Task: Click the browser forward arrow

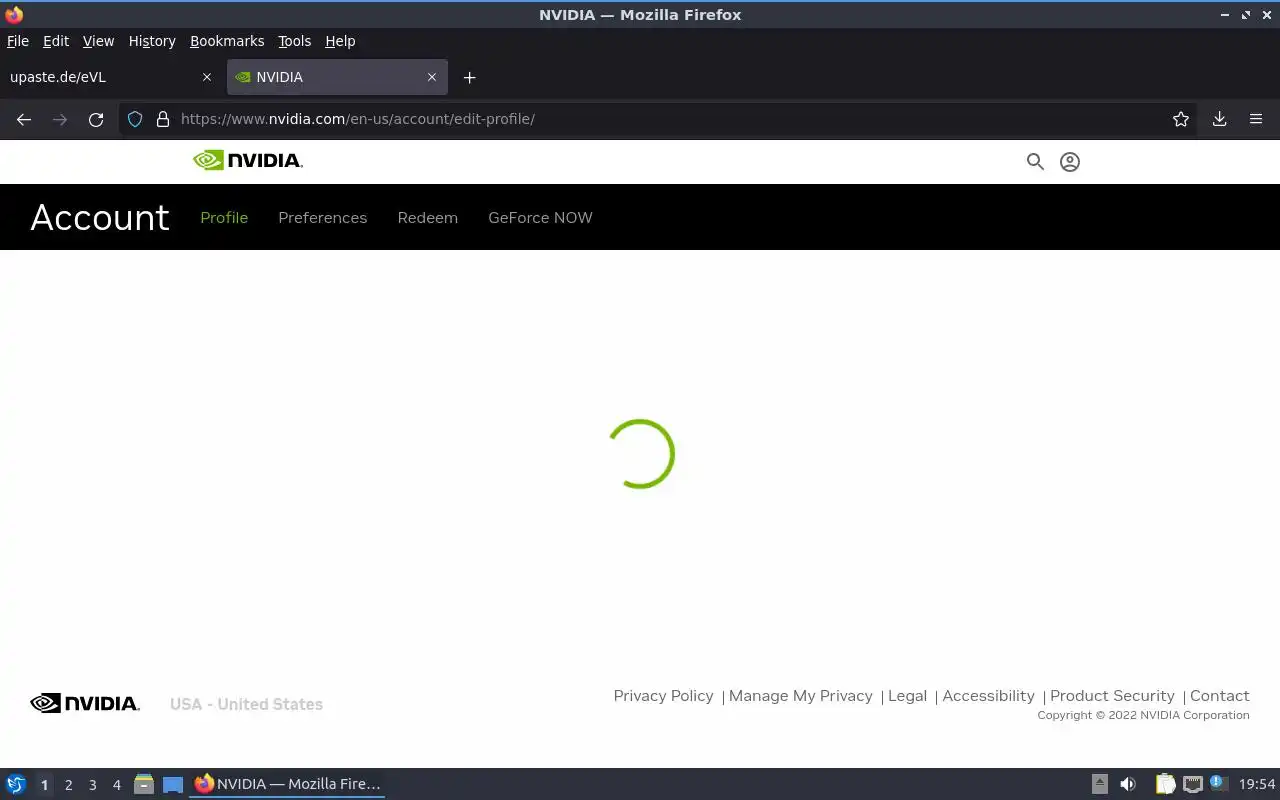Action: [x=60, y=119]
